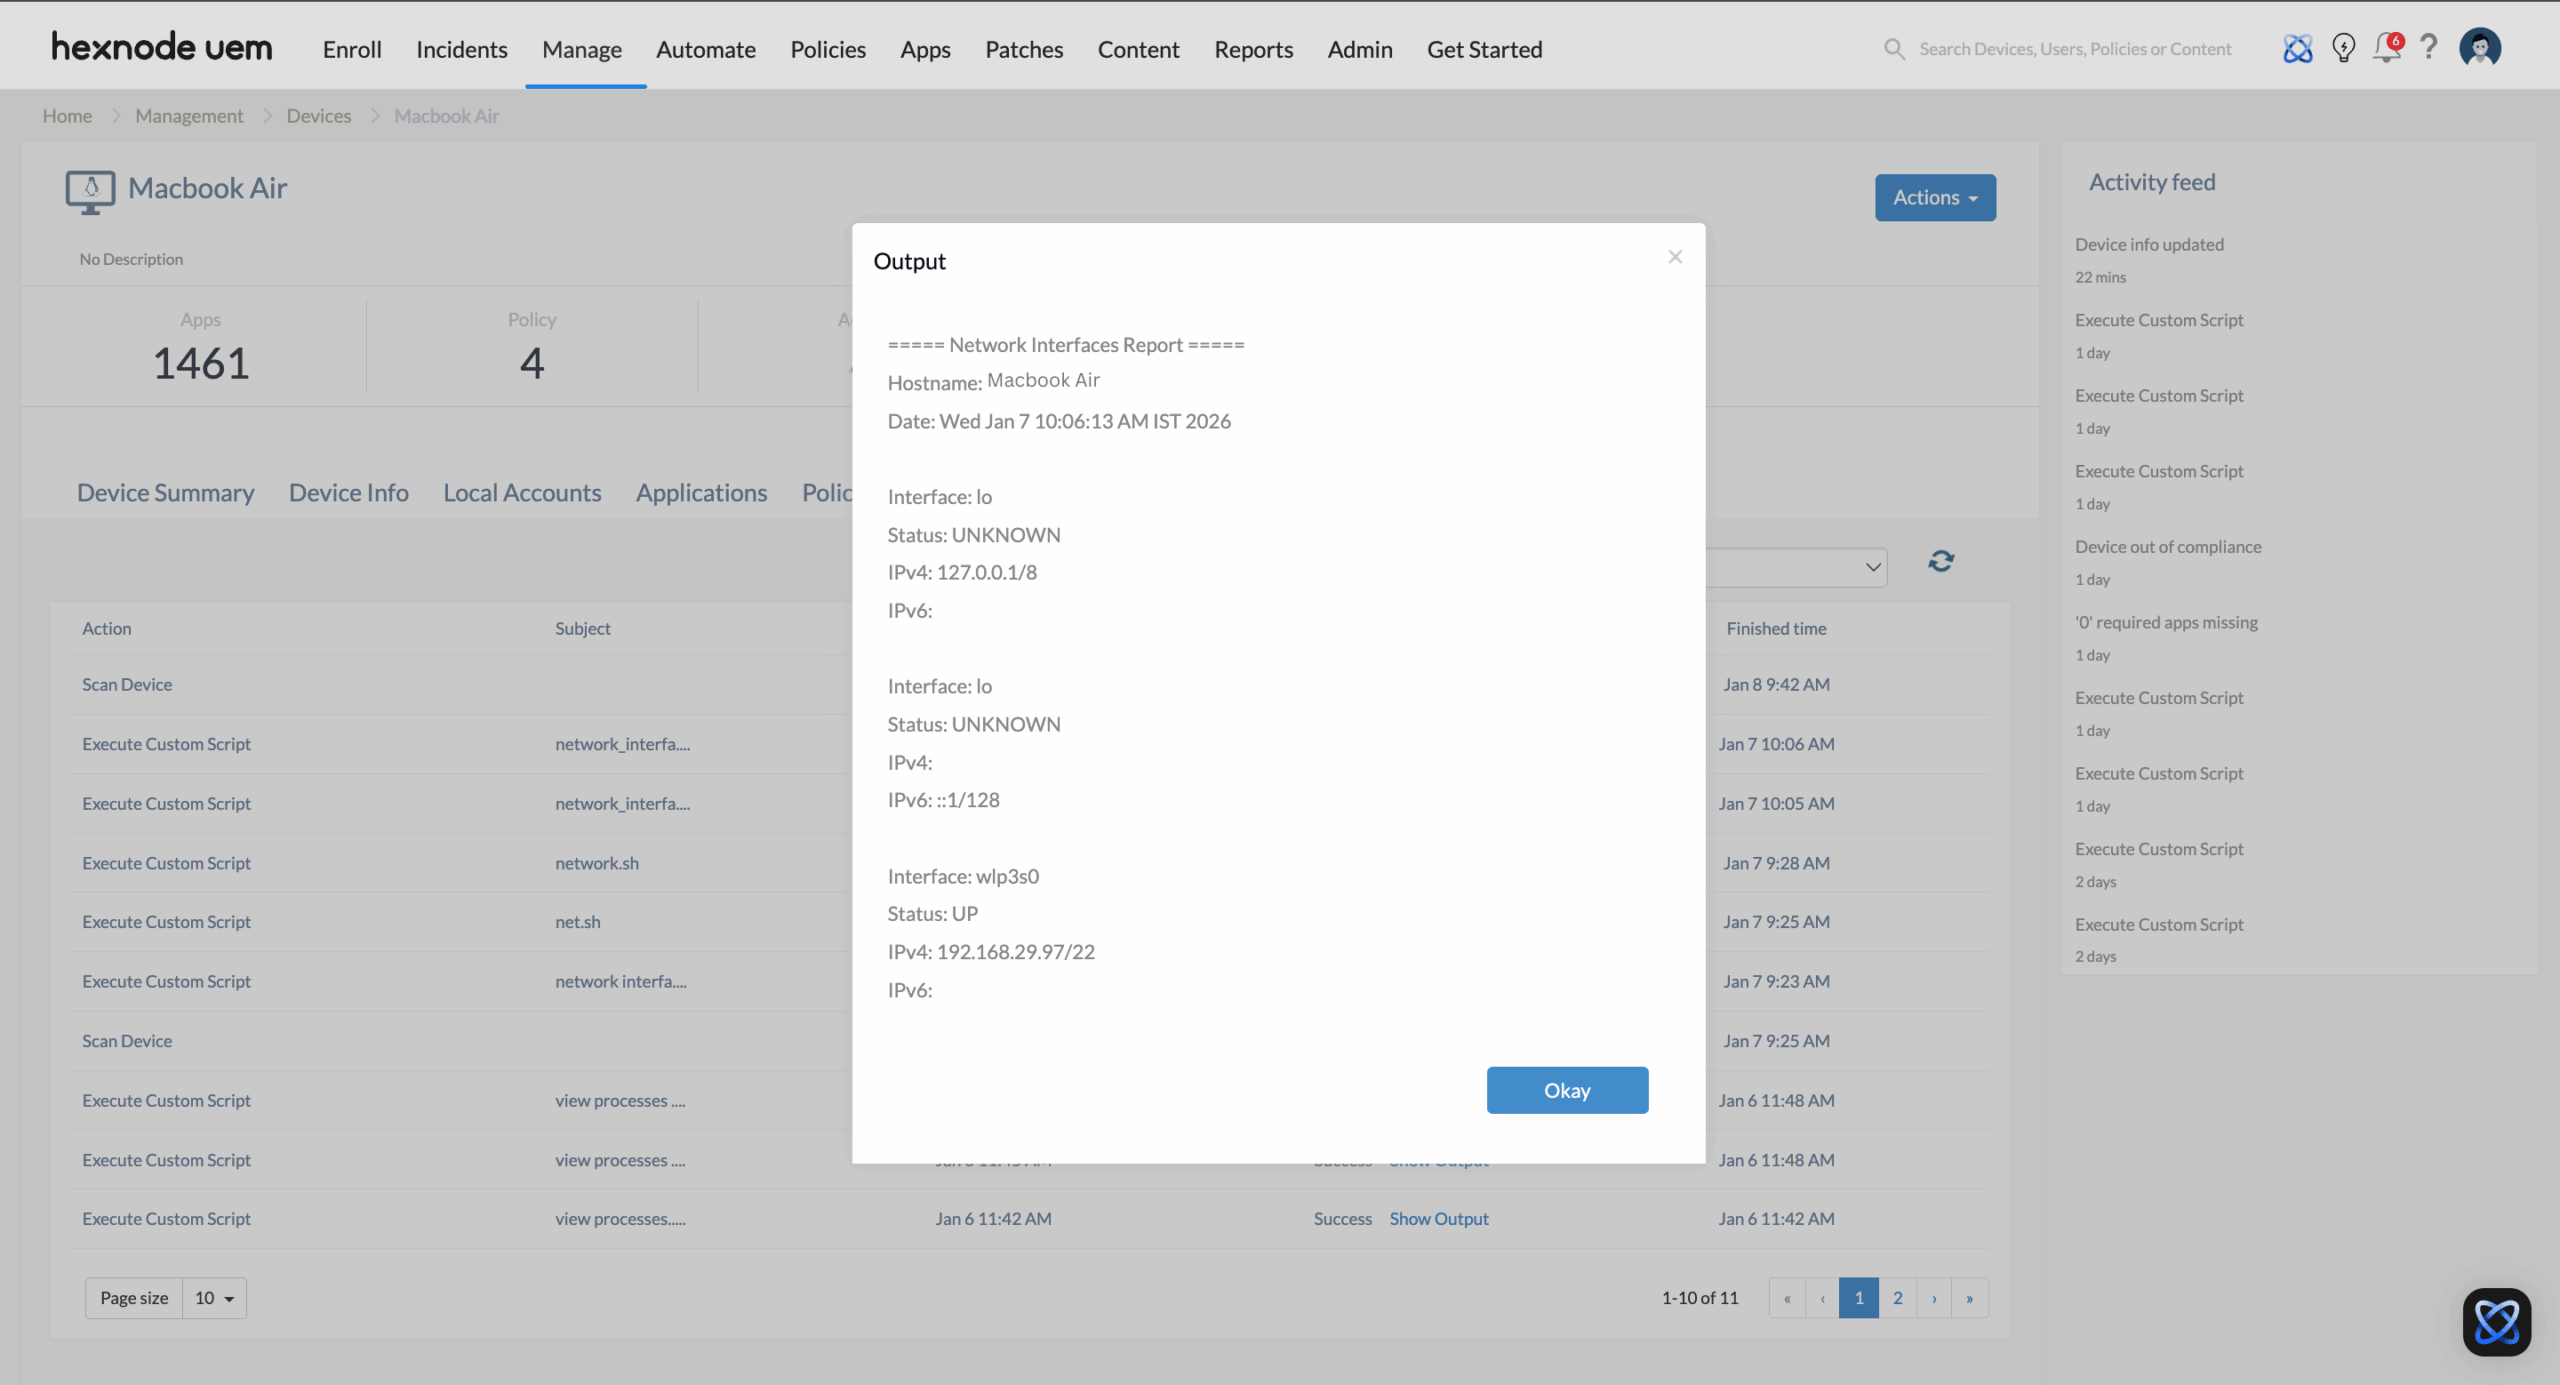The width and height of the screenshot is (2560, 1385).
Task: Open the notifications bell
Action: pos(2387,48)
